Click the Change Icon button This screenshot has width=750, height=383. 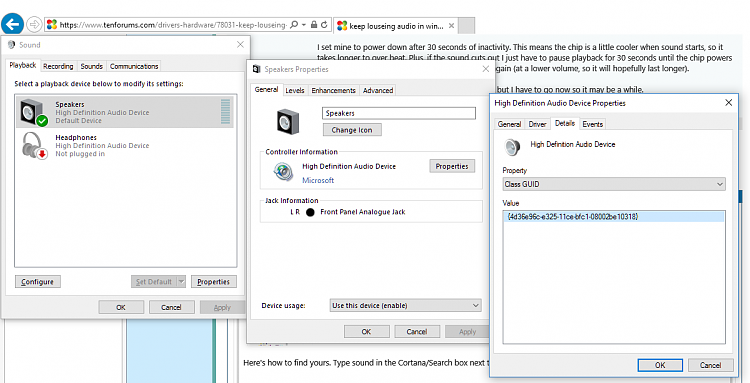[x=352, y=130]
